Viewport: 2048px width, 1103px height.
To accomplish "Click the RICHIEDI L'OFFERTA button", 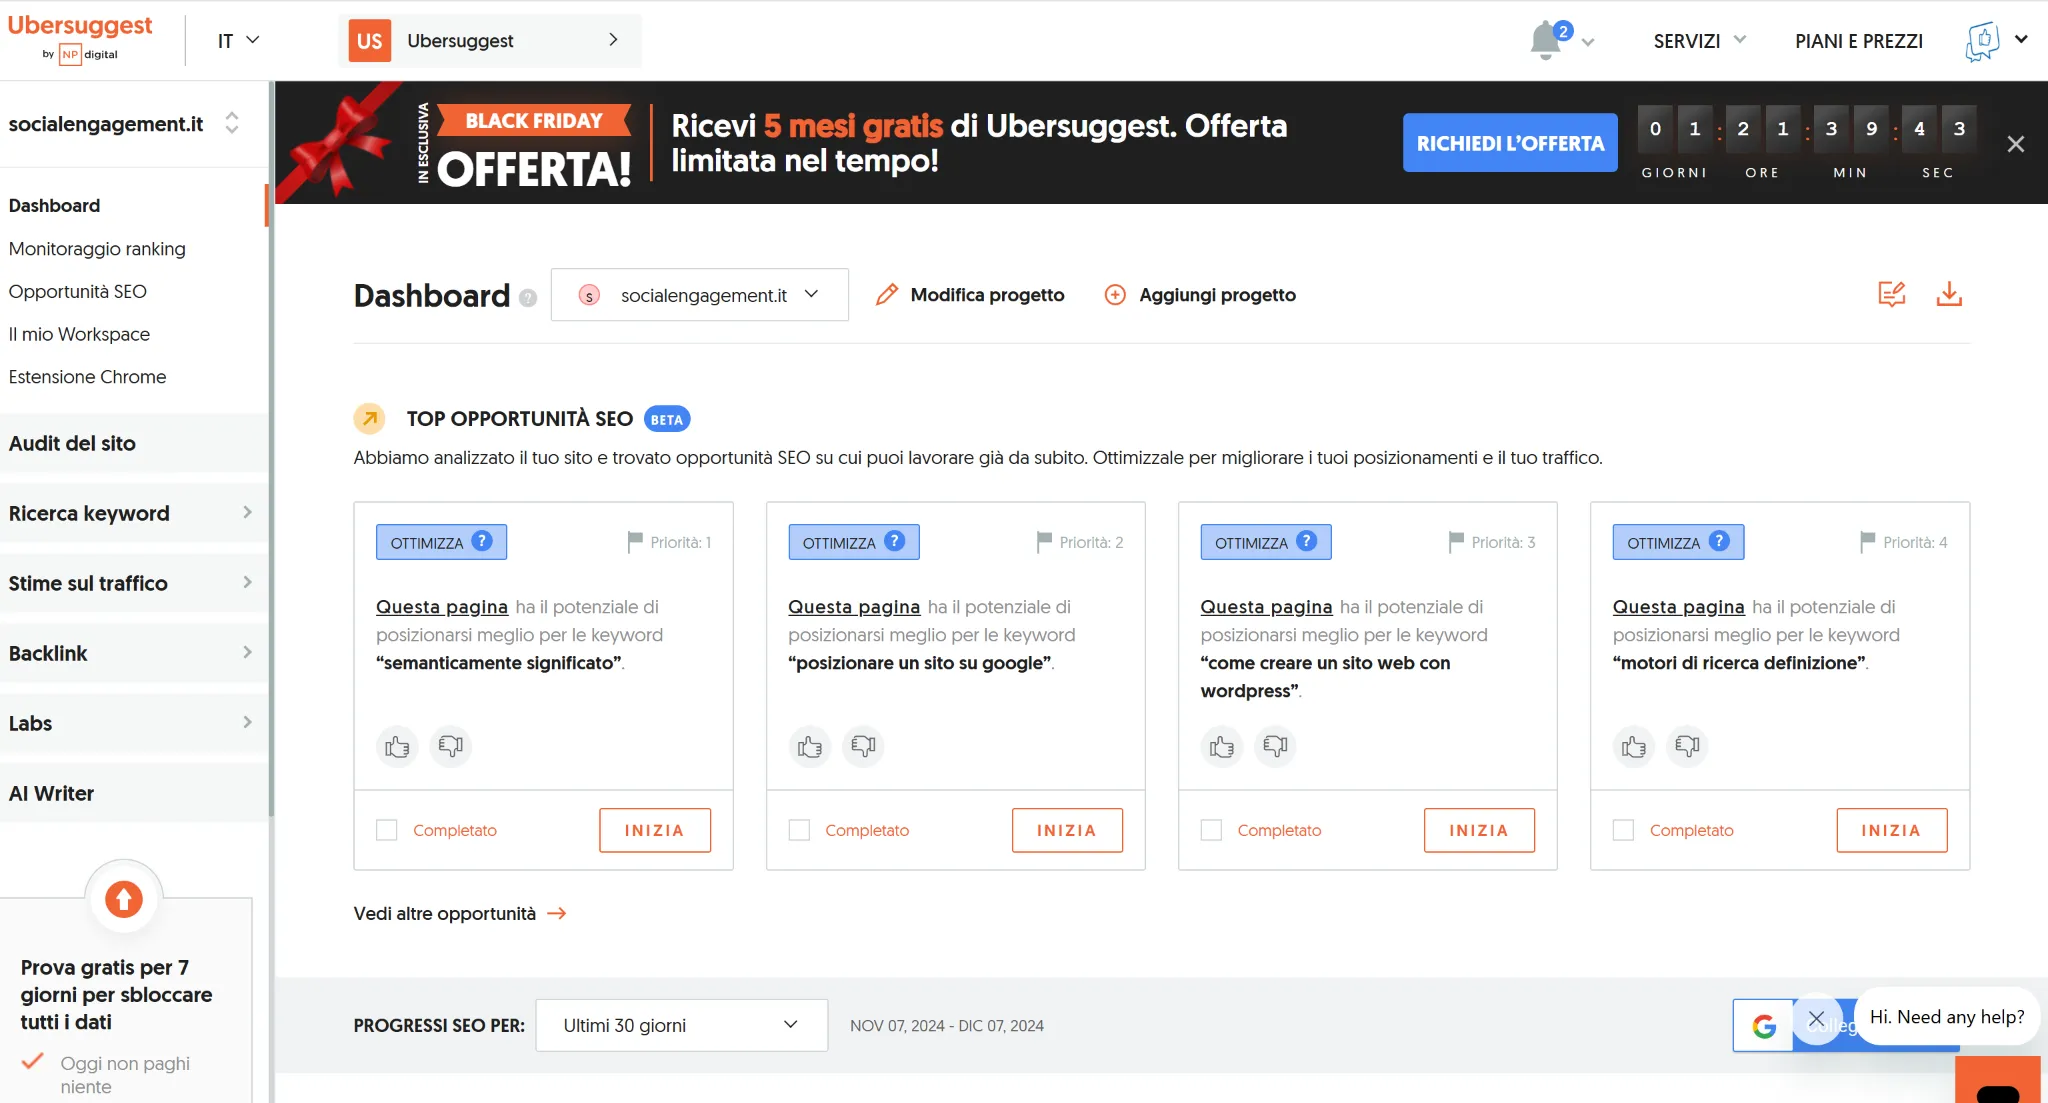I will (x=1510, y=142).
